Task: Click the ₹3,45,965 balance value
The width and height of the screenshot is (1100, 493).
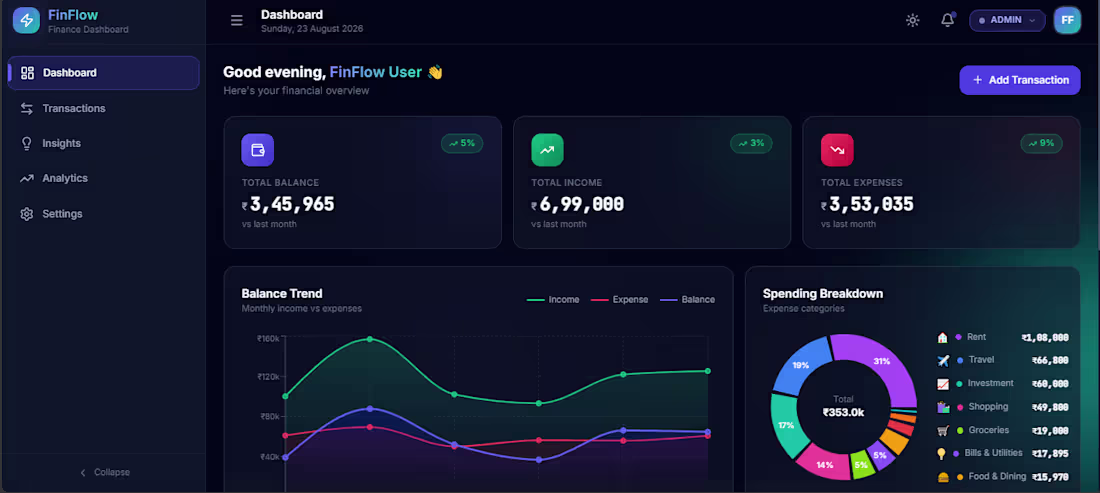Action: 288,204
